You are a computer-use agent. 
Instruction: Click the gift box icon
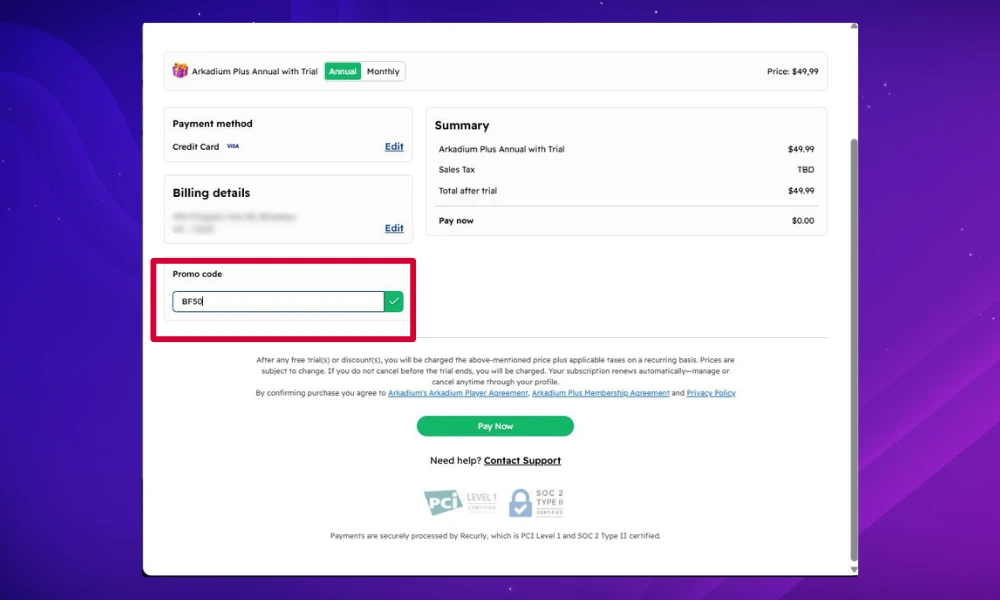click(180, 71)
